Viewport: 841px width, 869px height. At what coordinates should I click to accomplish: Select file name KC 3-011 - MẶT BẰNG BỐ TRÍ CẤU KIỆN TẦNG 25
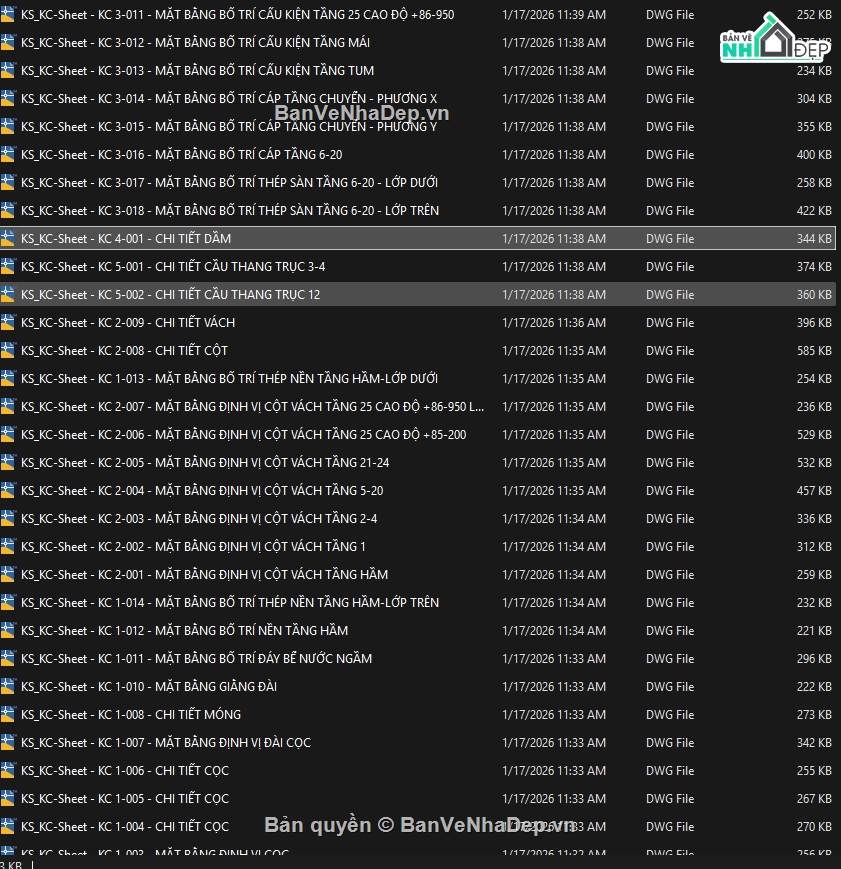pyautogui.click(x=237, y=14)
